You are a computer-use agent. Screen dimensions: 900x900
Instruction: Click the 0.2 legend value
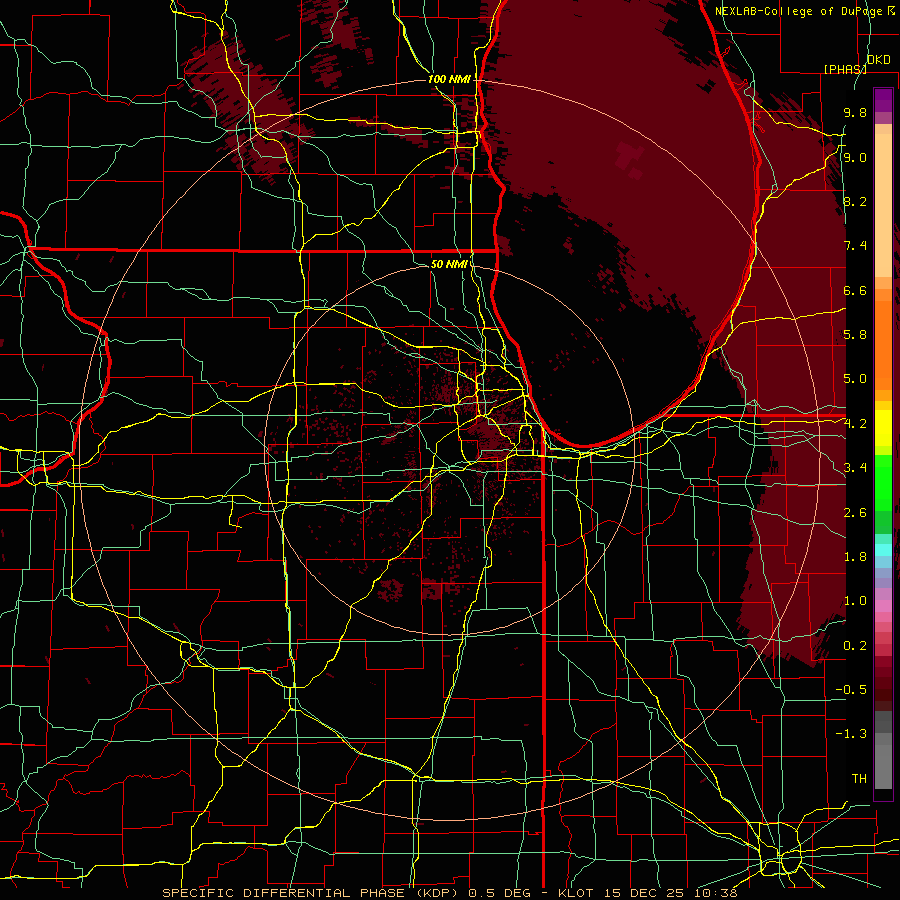[x=855, y=646]
